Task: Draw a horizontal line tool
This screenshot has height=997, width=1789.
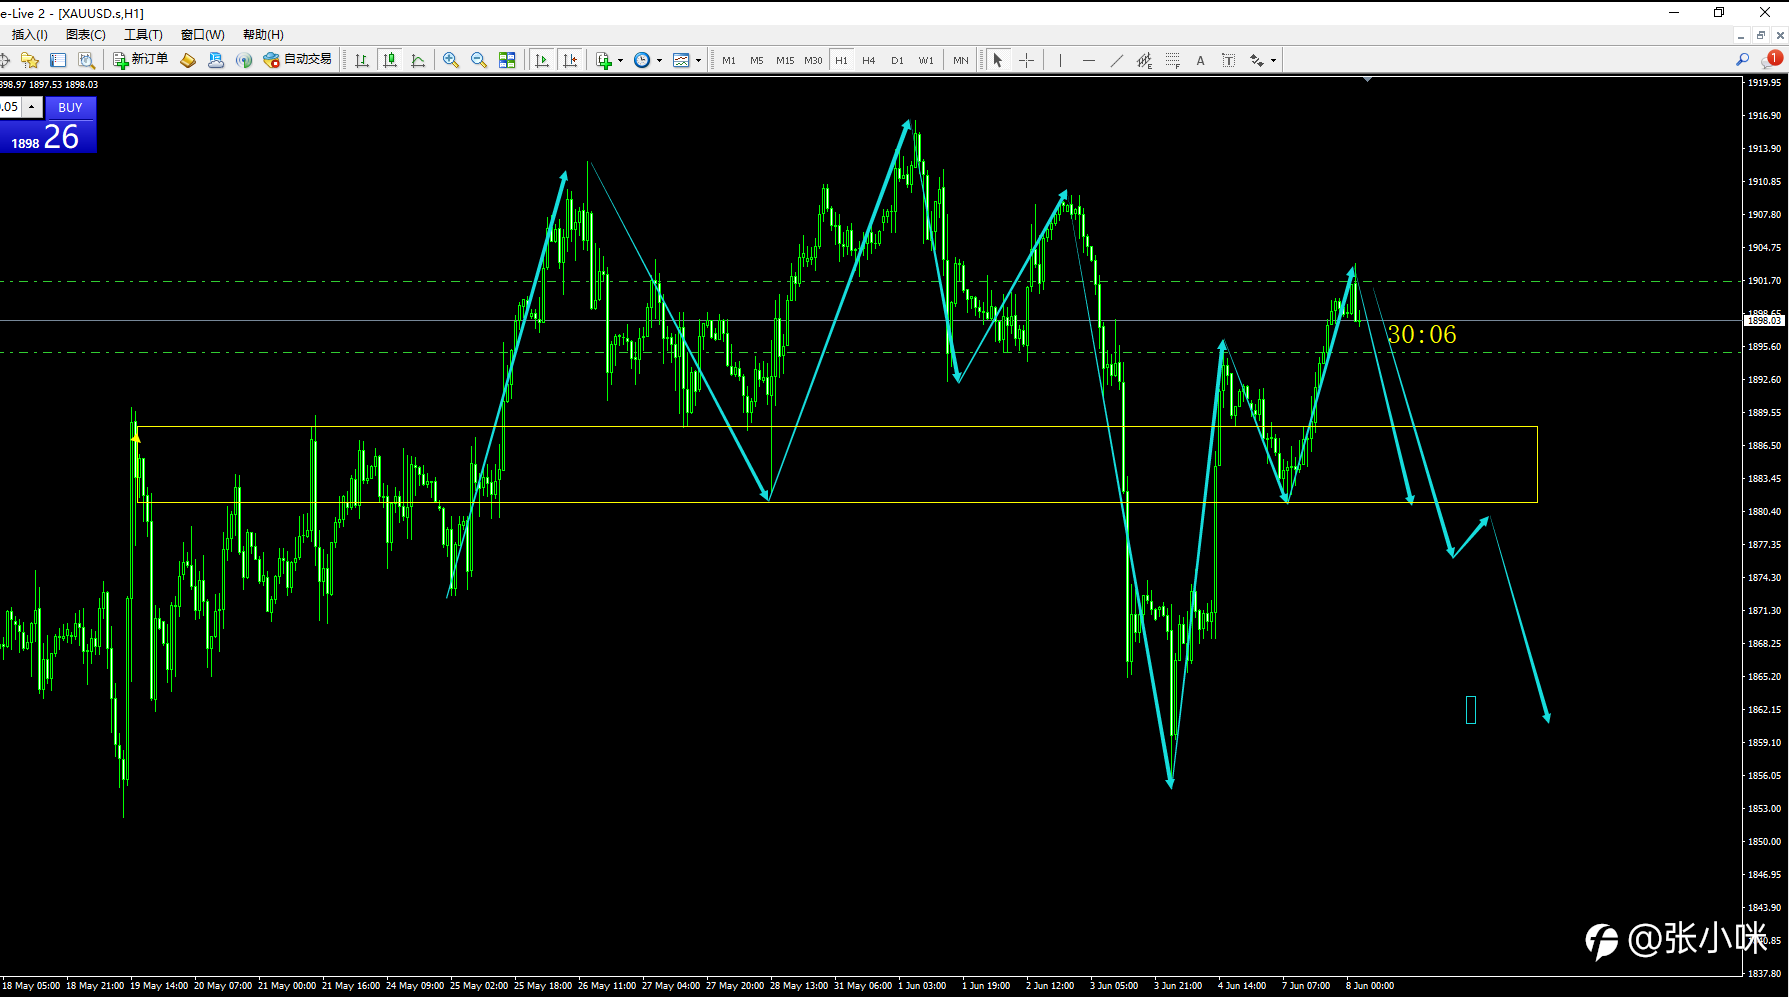Action: (x=1088, y=60)
